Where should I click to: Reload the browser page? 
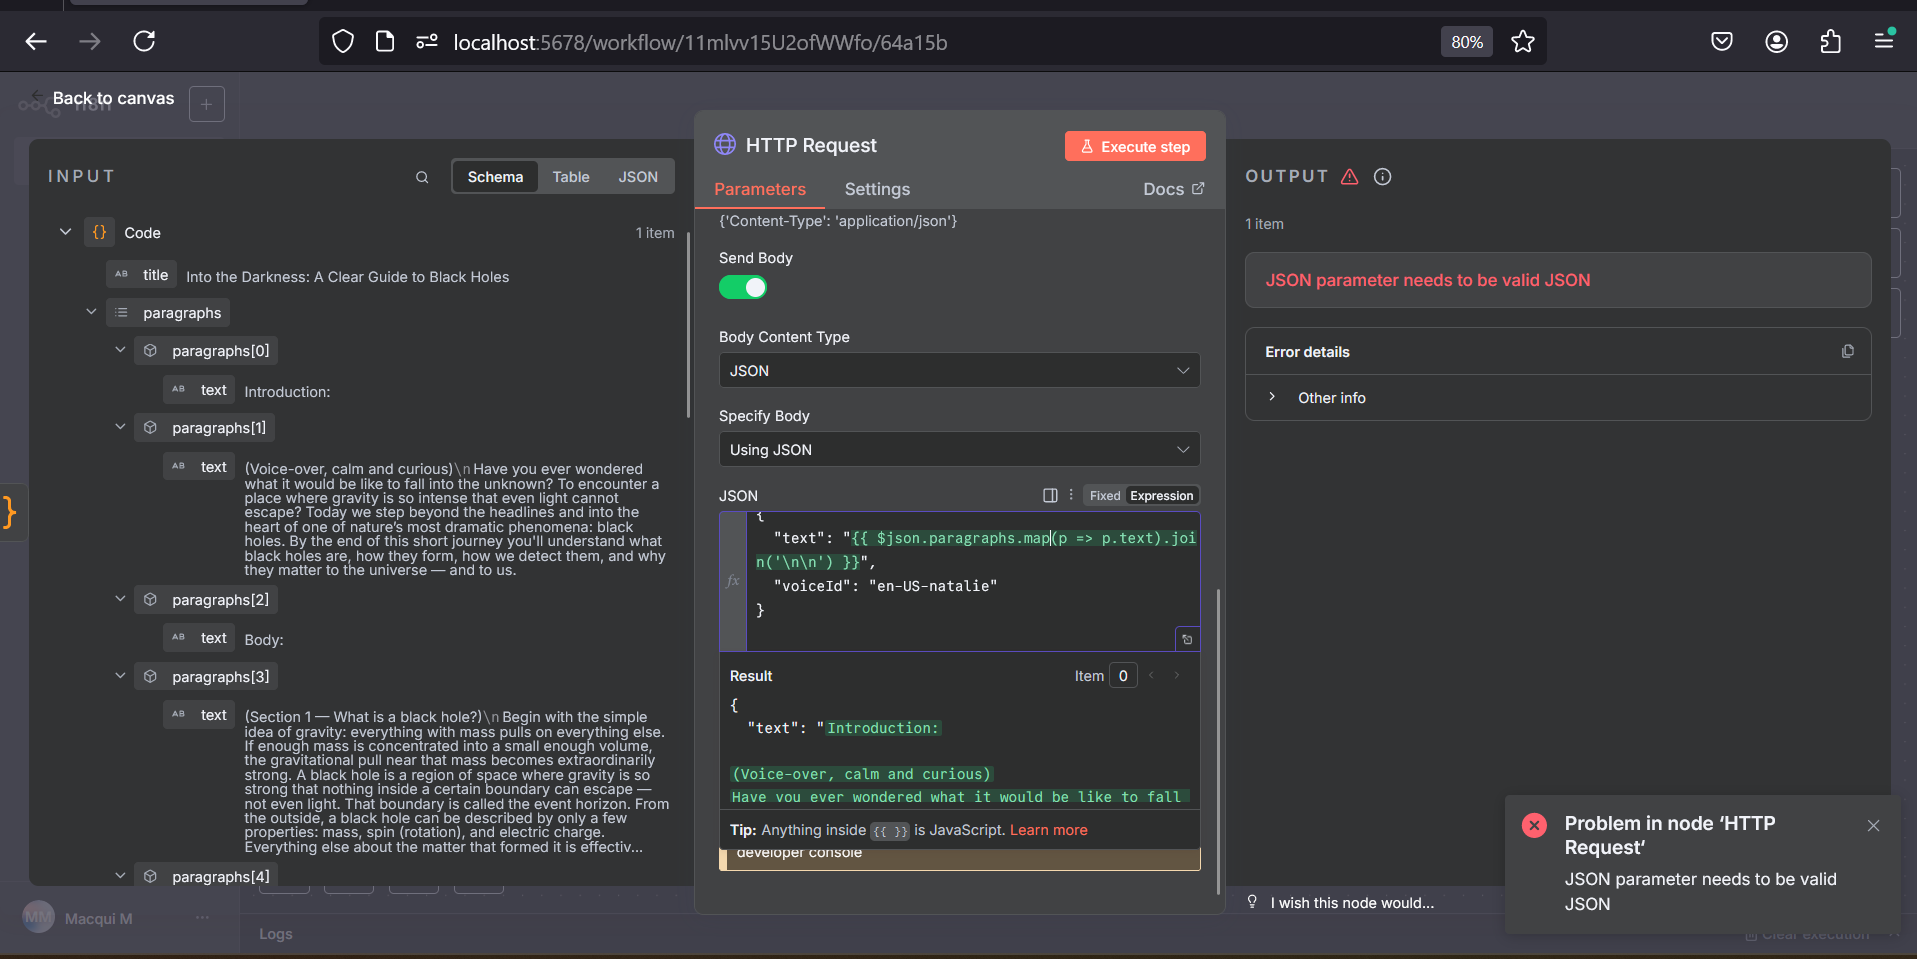tap(144, 42)
